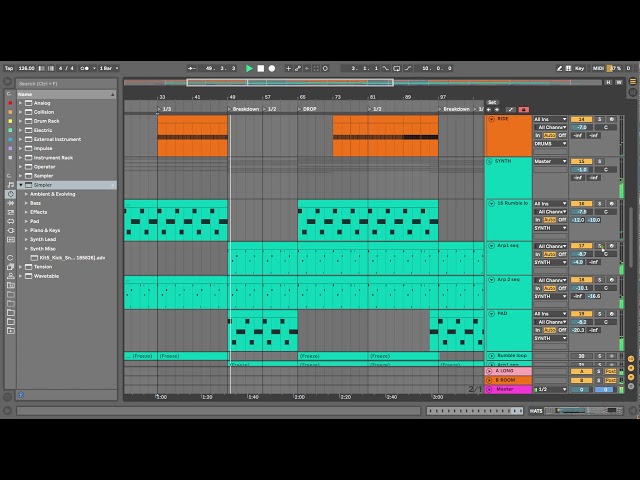
Task: Click the Lock Envelopes red icon
Action: (524, 110)
